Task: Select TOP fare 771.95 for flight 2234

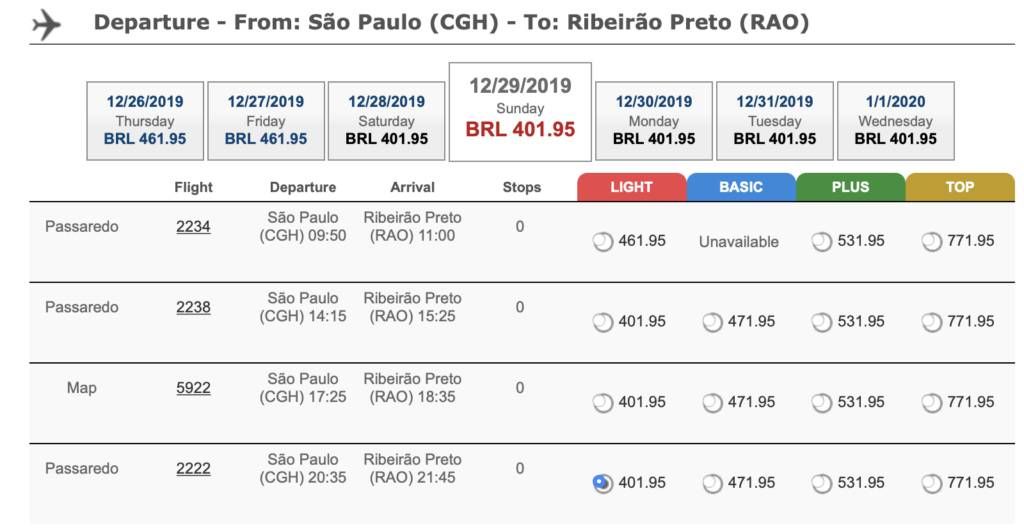Action: tap(931, 242)
